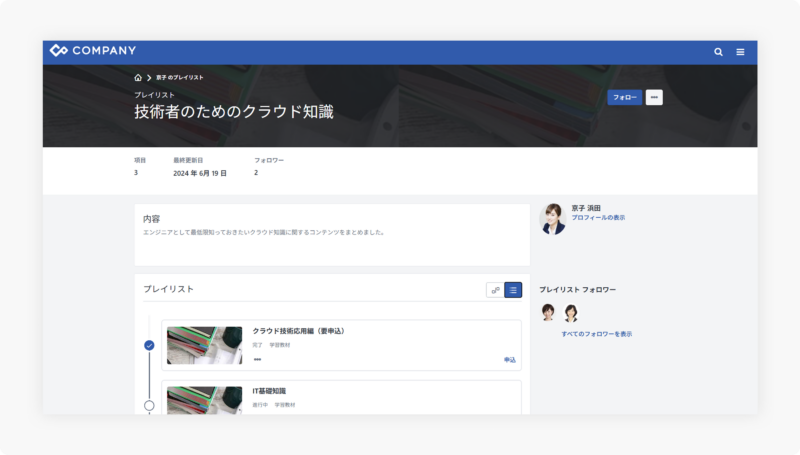Screen dimensions: 800x455
Task: Open 京子 のプレイリスト breadcrumb link
Action: [180, 78]
